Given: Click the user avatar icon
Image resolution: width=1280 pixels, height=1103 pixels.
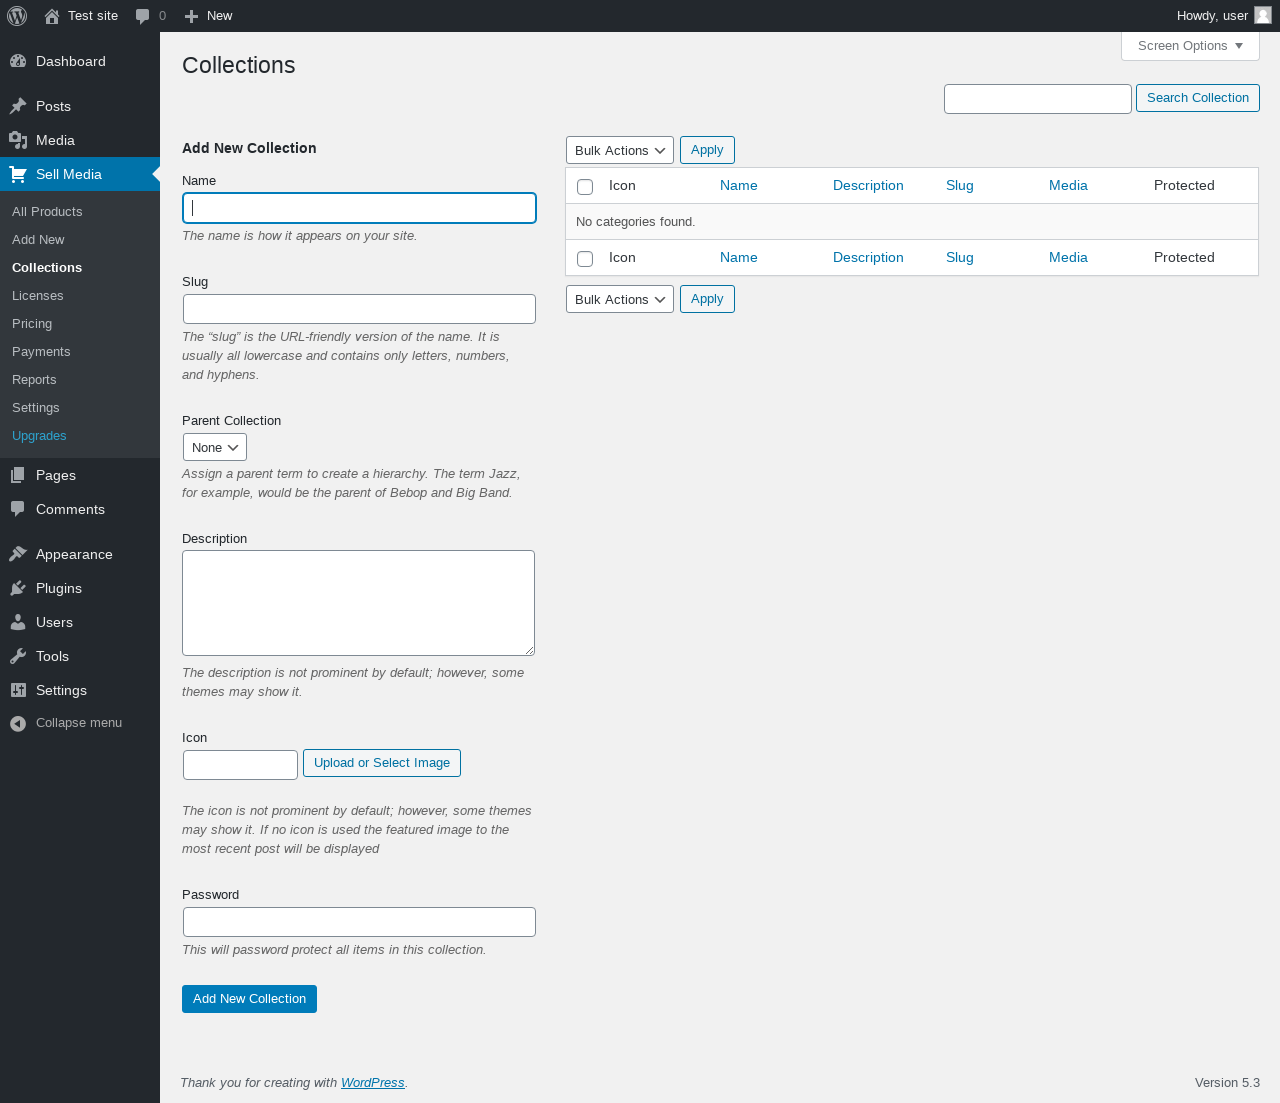Looking at the screenshot, I should (1263, 15).
